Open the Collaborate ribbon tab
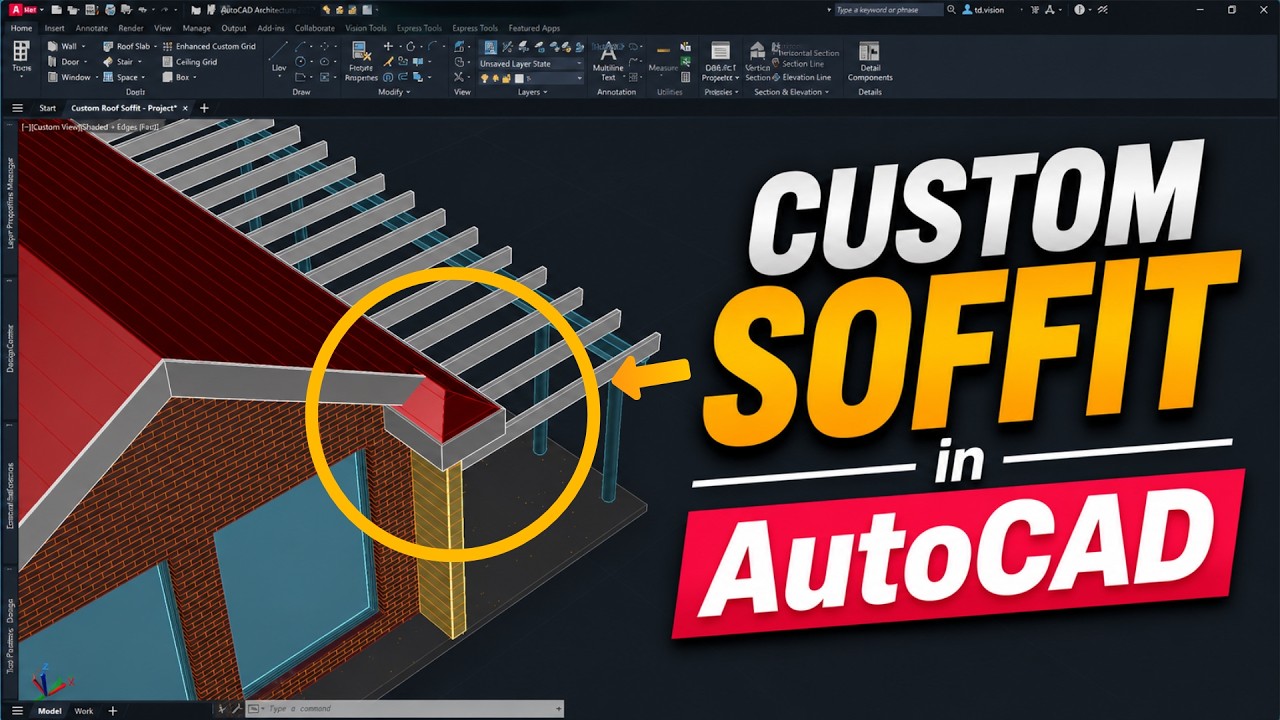Image resolution: width=1280 pixels, height=720 pixels. tap(315, 28)
